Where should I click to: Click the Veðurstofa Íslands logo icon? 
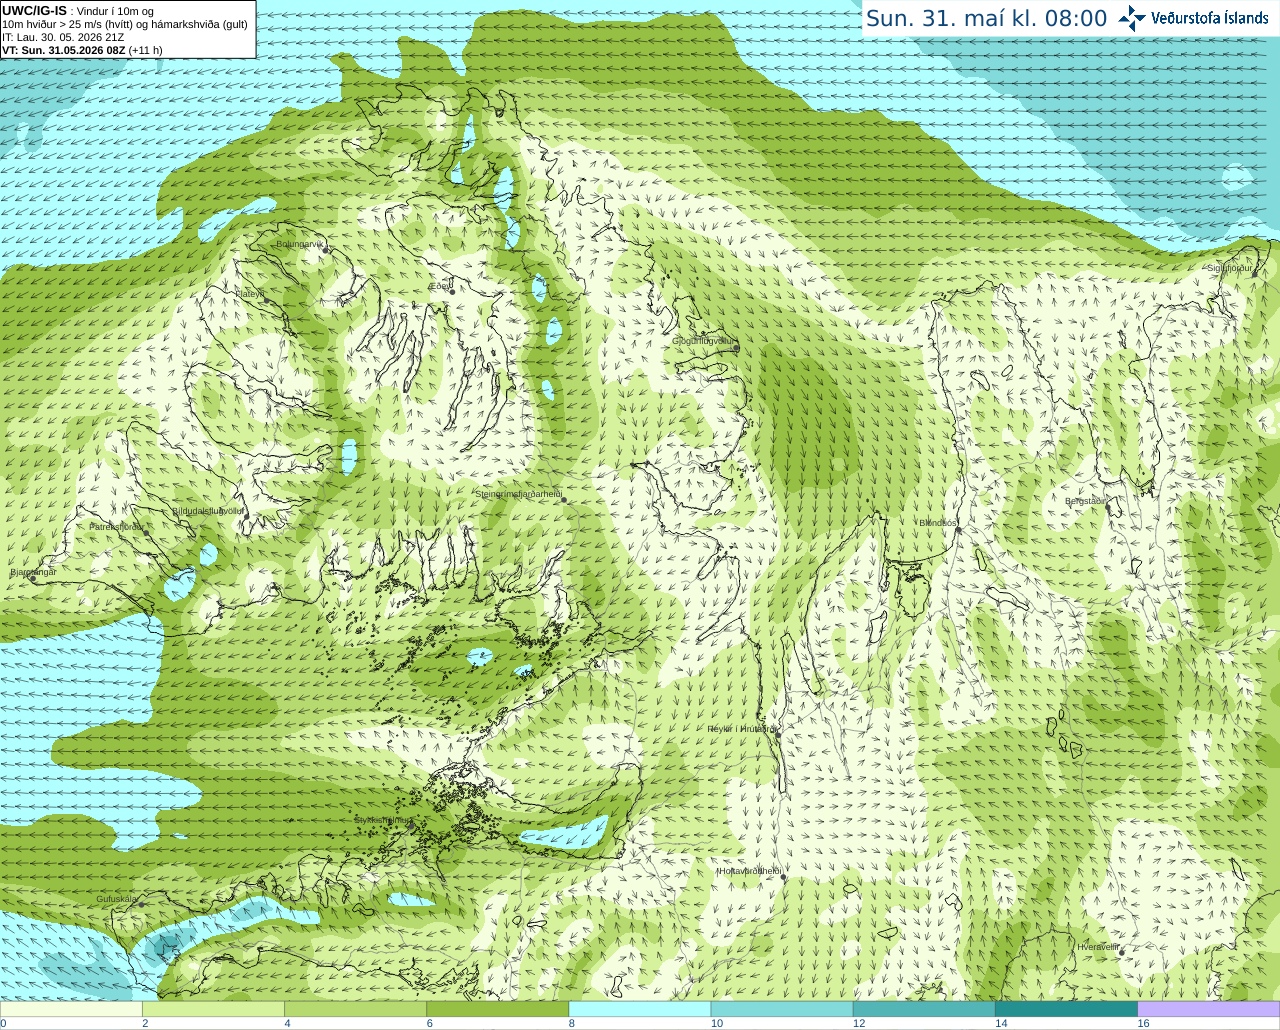pos(1132,18)
